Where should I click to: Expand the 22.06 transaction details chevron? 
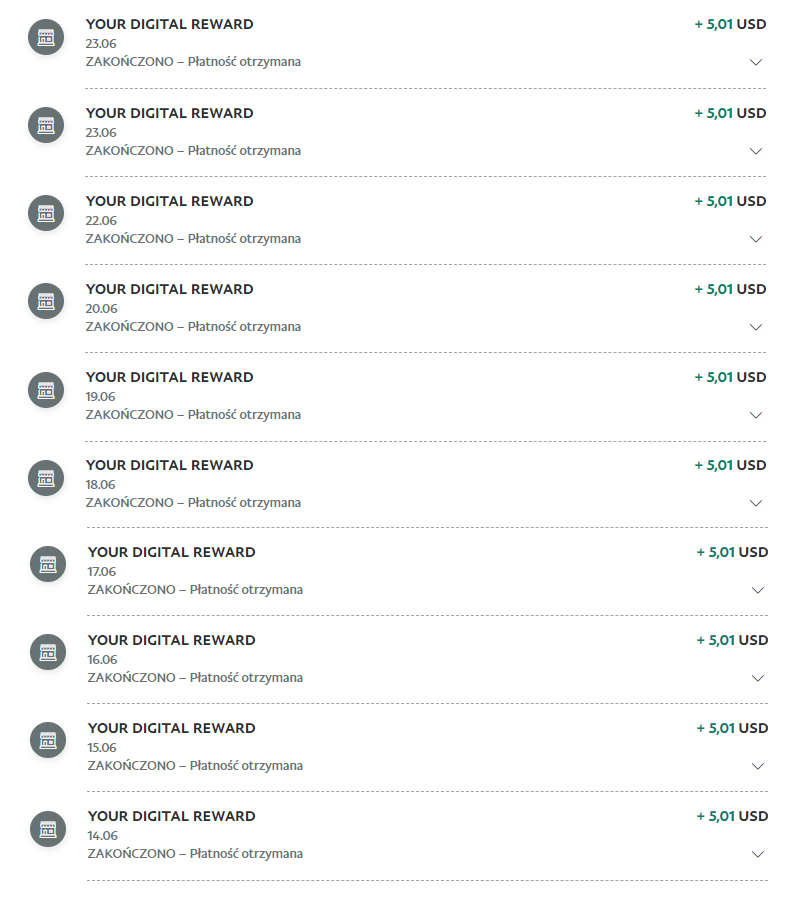756,239
